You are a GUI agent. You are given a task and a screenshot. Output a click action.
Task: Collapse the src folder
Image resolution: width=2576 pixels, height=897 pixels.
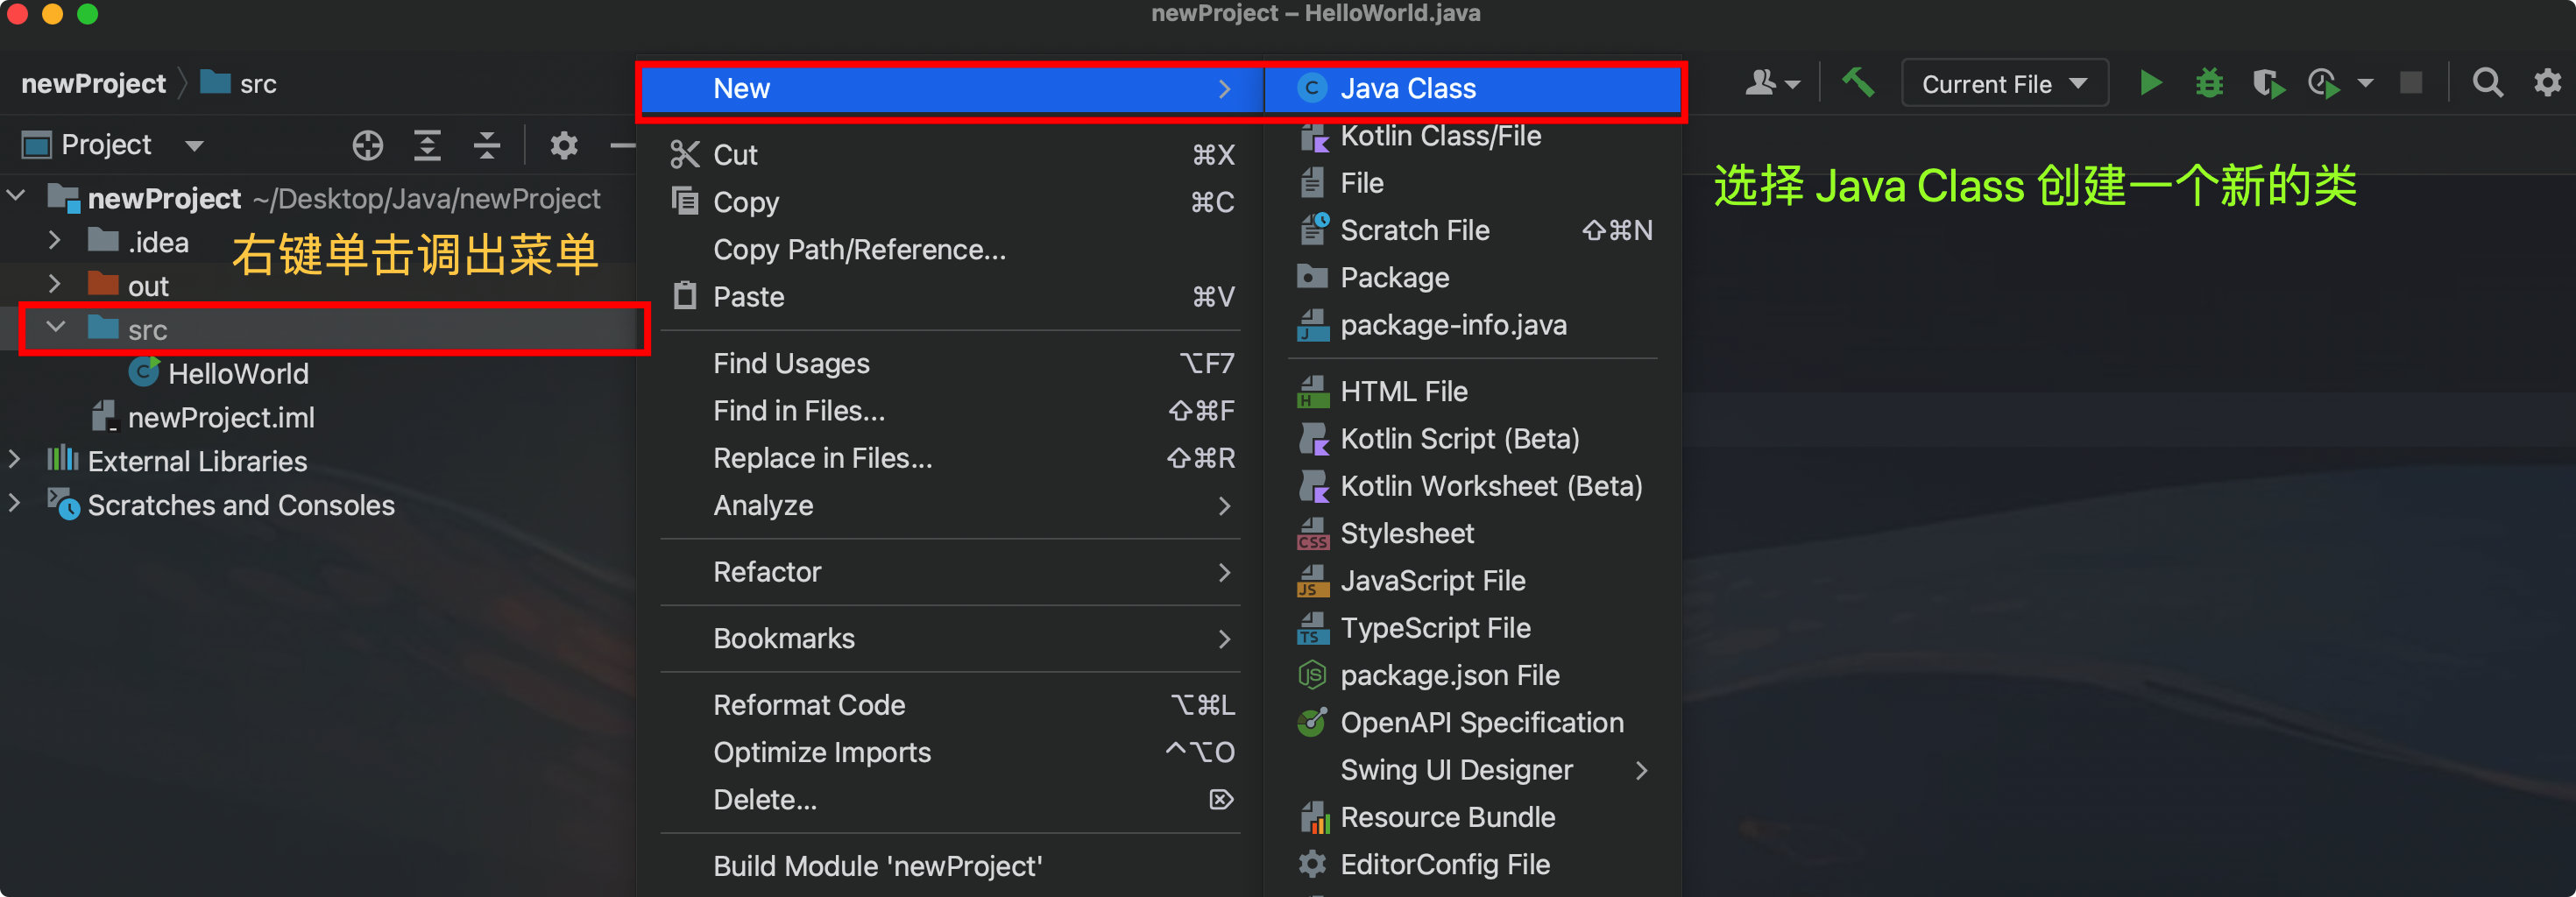pos(56,327)
